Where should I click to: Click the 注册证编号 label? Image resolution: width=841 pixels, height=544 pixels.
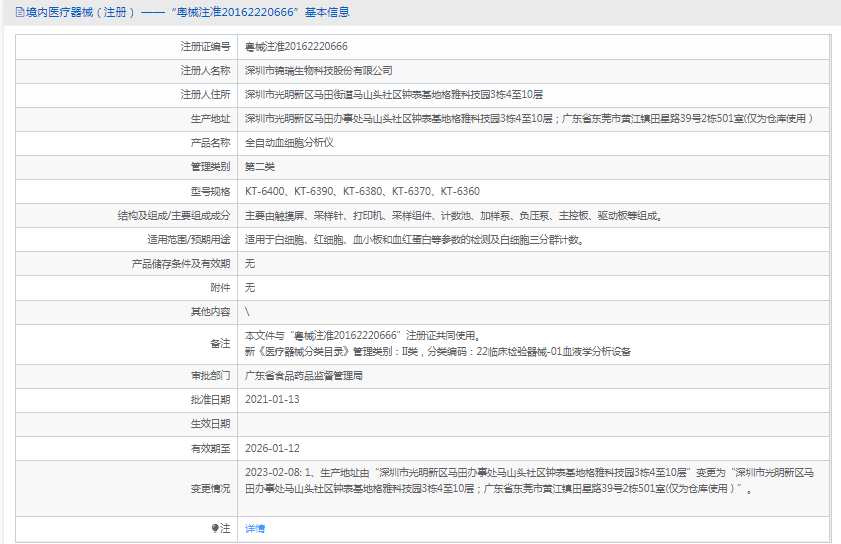(x=205, y=47)
